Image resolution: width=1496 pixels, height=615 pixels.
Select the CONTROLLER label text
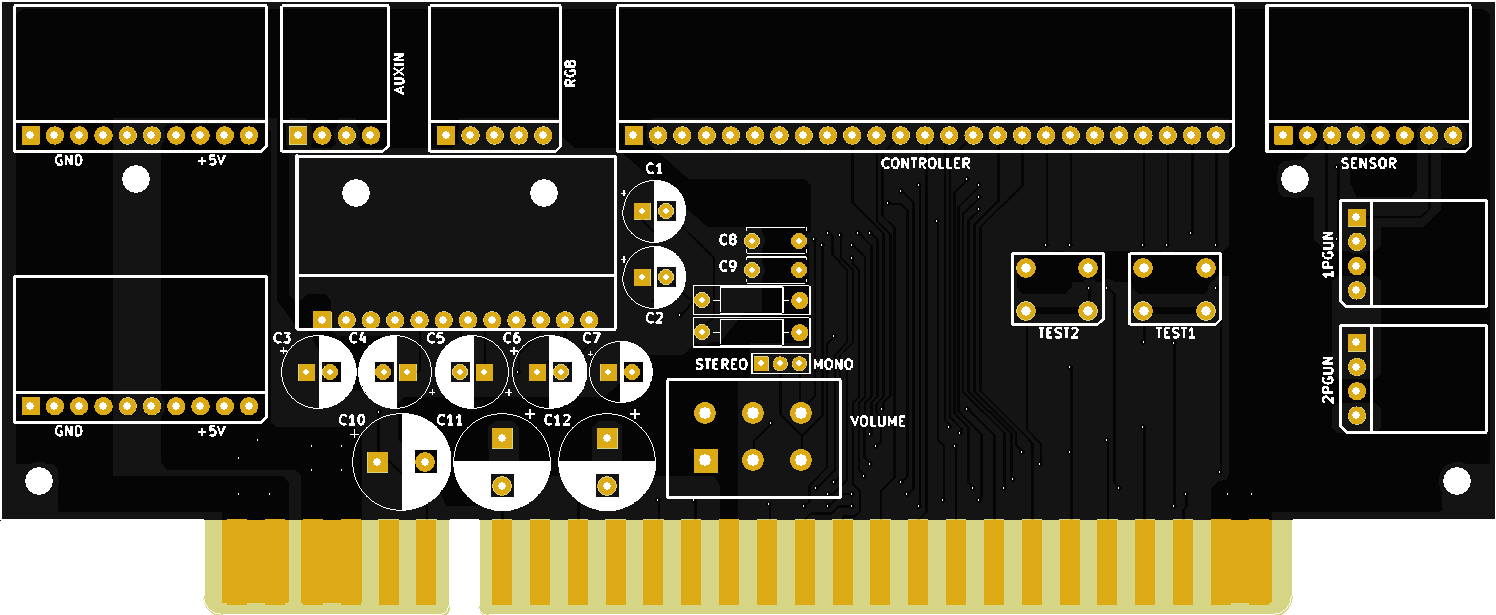(x=925, y=163)
